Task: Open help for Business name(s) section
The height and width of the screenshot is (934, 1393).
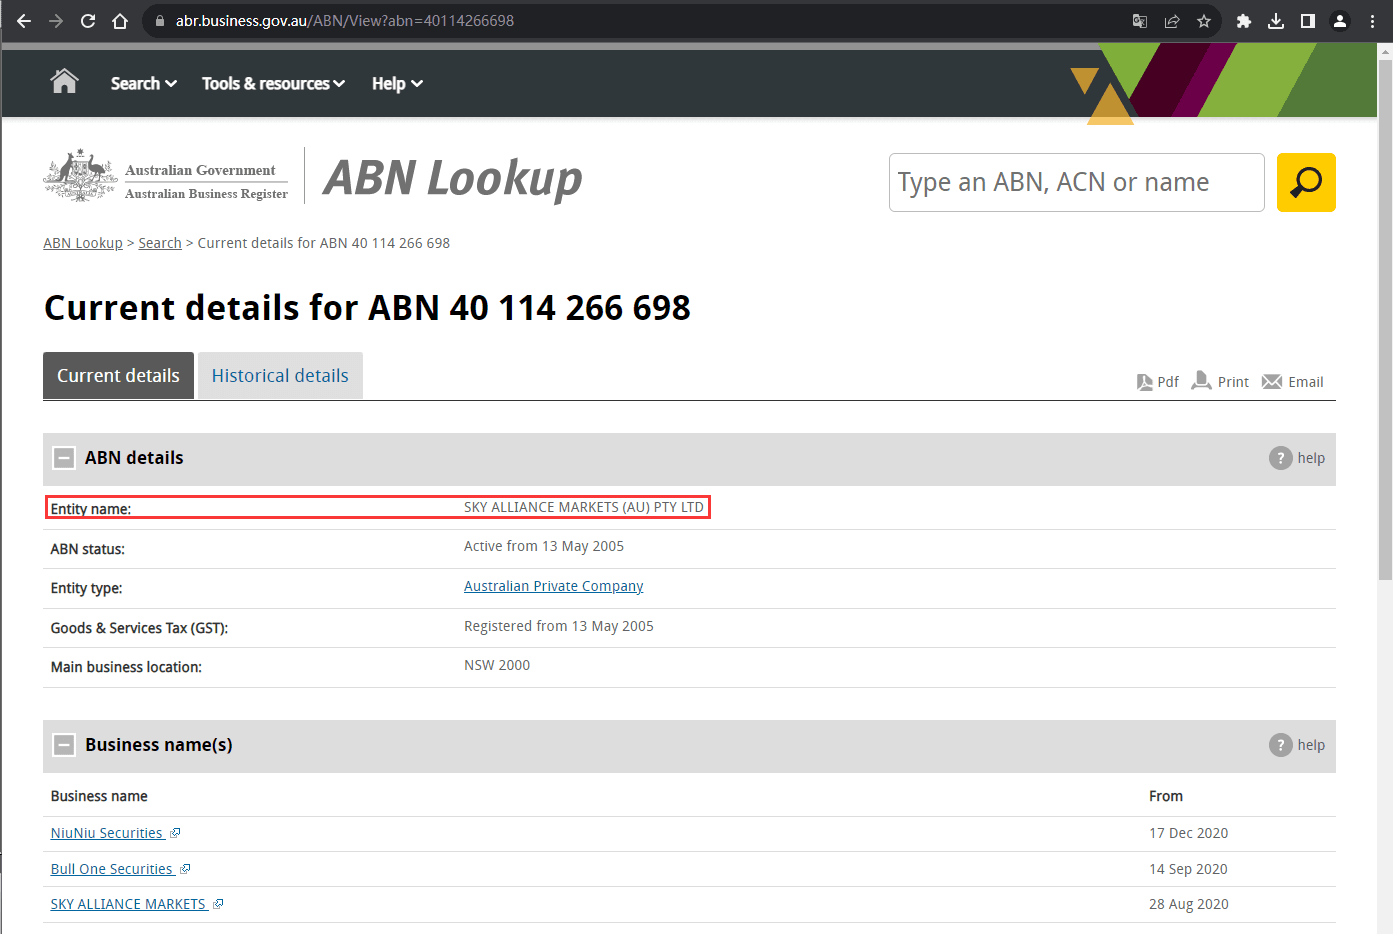Action: (1297, 745)
